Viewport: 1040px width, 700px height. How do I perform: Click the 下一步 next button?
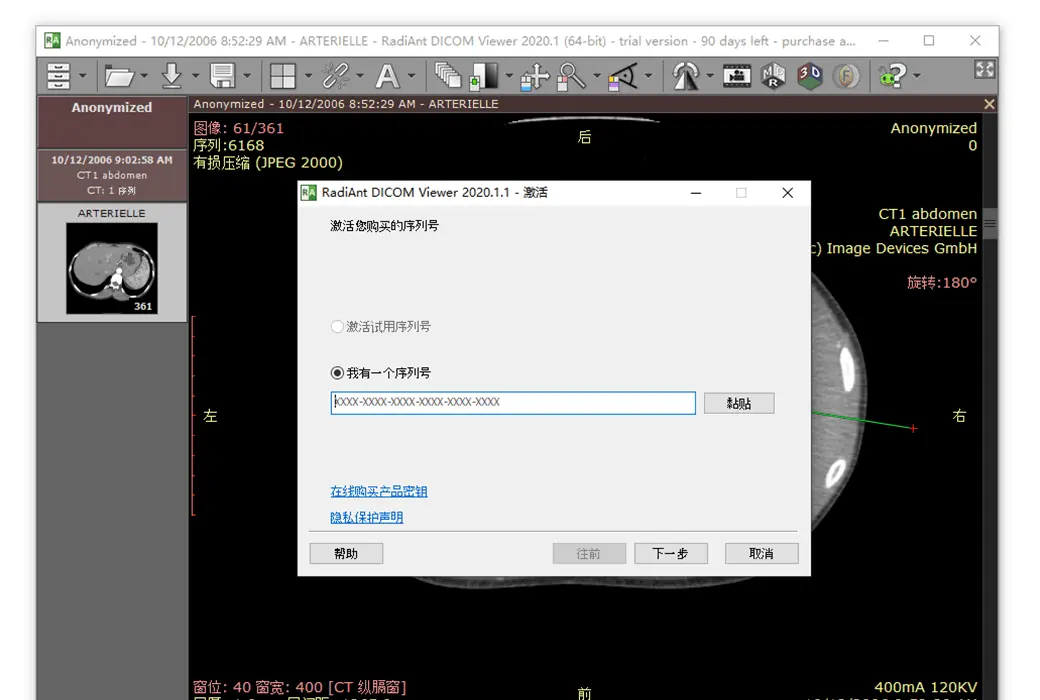click(671, 553)
